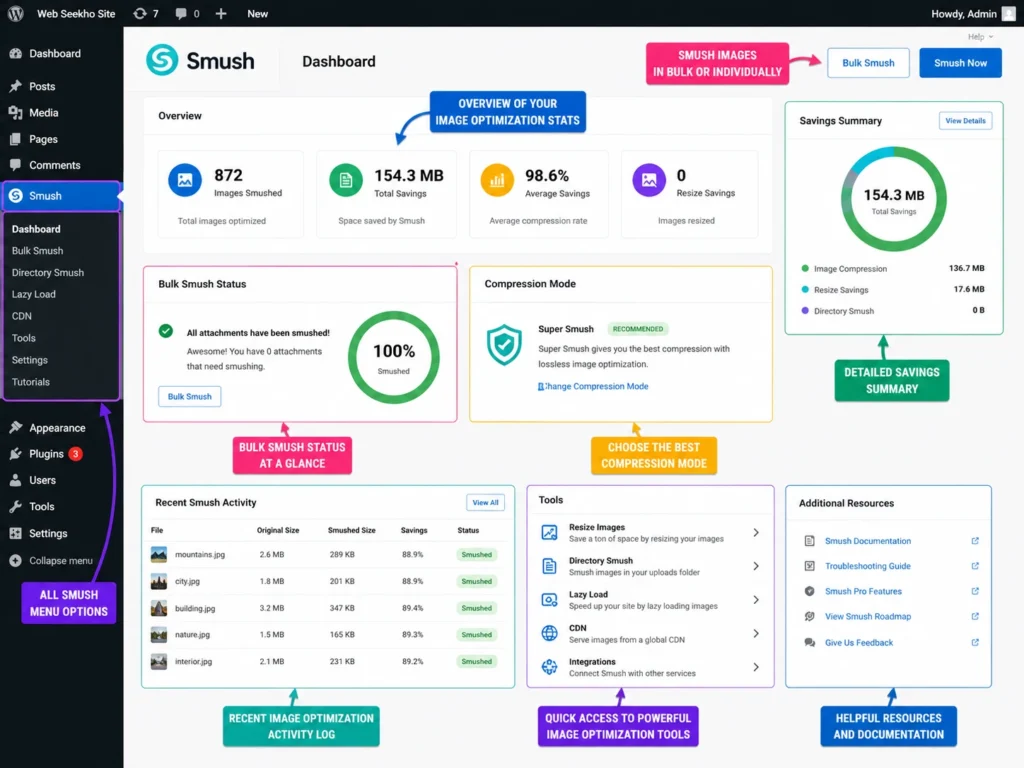Click the 100% Smushed progress ring
The width and height of the screenshot is (1024, 768).
coord(394,357)
